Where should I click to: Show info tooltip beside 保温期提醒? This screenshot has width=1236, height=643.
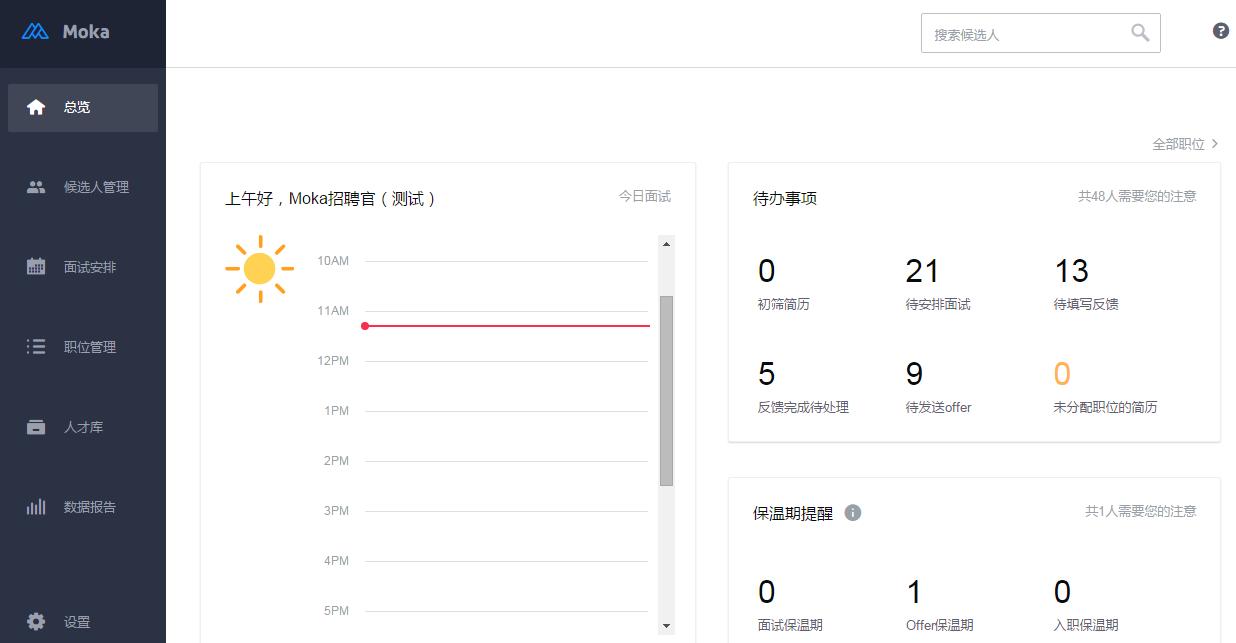click(x=852, y=513)
